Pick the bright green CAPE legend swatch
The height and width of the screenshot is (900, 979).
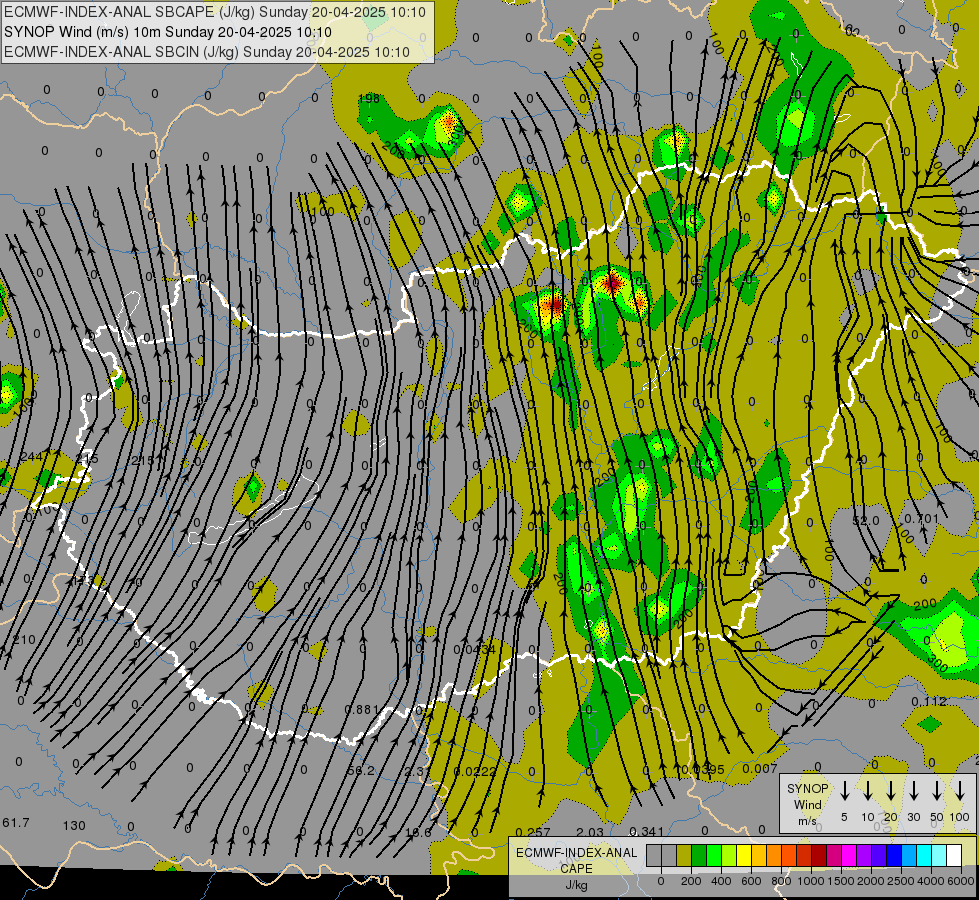(x=714, y=855)
